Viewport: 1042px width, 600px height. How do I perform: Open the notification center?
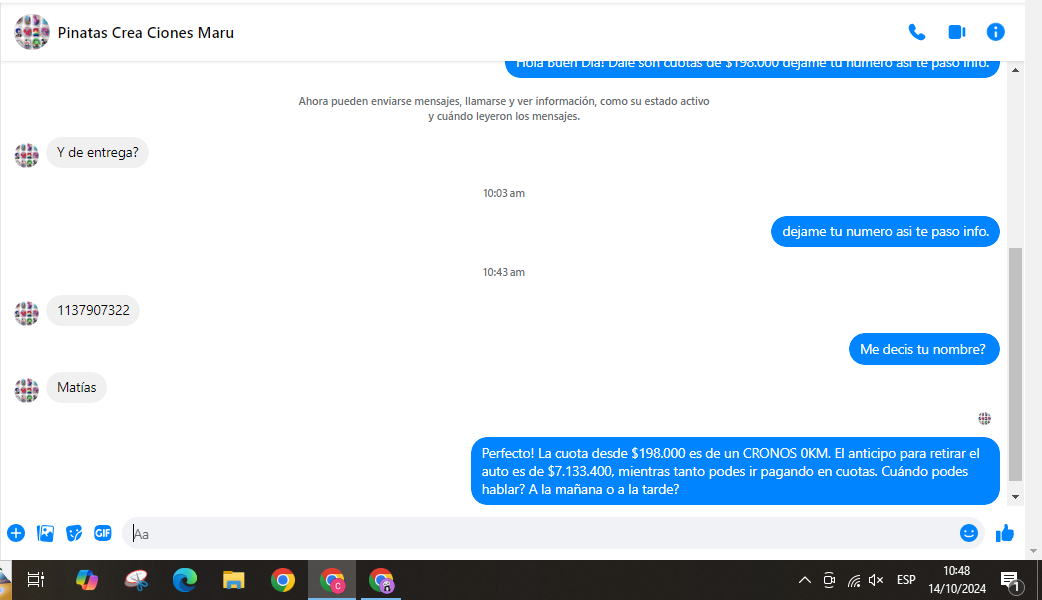[x=1011, y=581]
